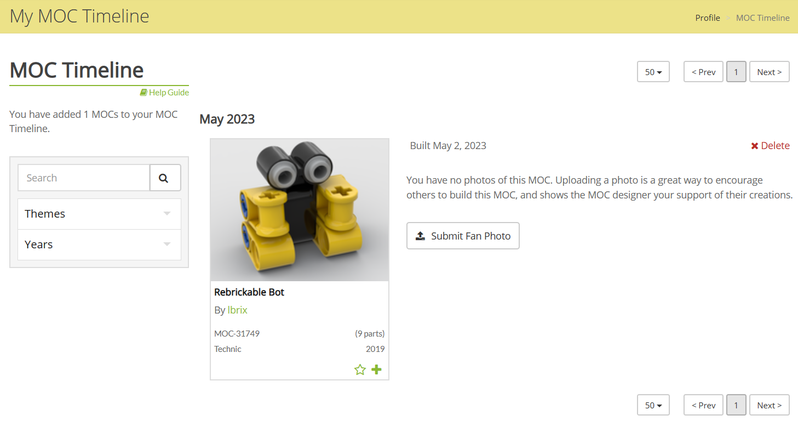Go to next page using top Next
The image size is (798, 421).
769,72
